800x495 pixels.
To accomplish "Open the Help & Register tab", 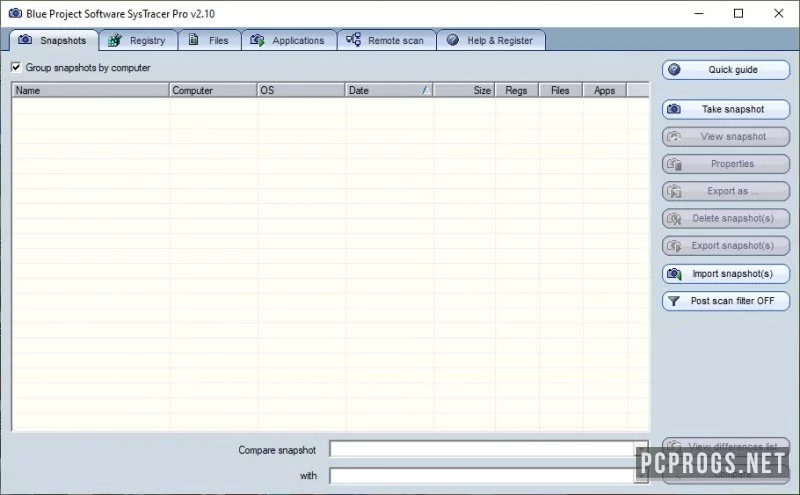I will 491,40.
